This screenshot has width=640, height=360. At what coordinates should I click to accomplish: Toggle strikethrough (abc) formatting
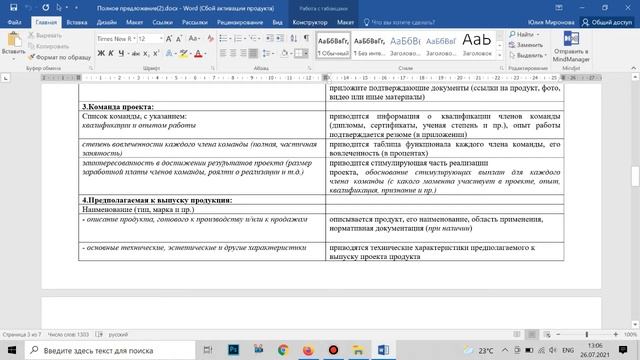(x=136, y=53)
